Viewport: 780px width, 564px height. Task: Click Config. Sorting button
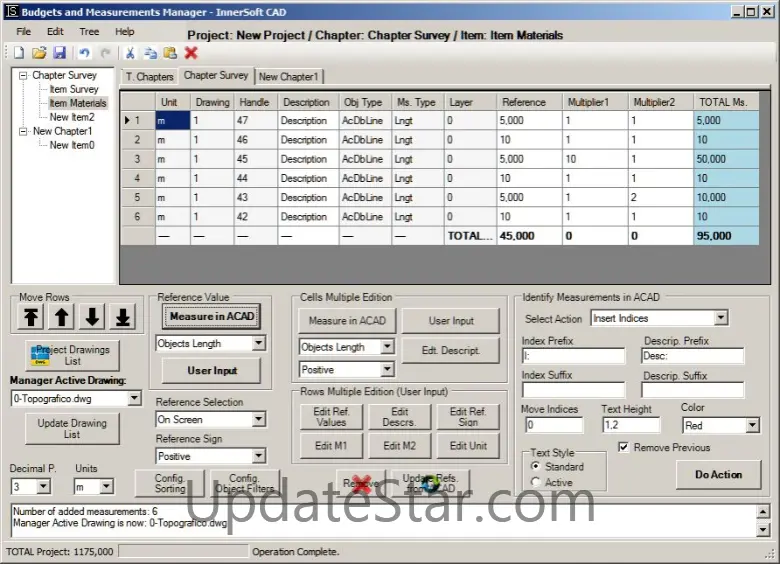pos(170,483)
